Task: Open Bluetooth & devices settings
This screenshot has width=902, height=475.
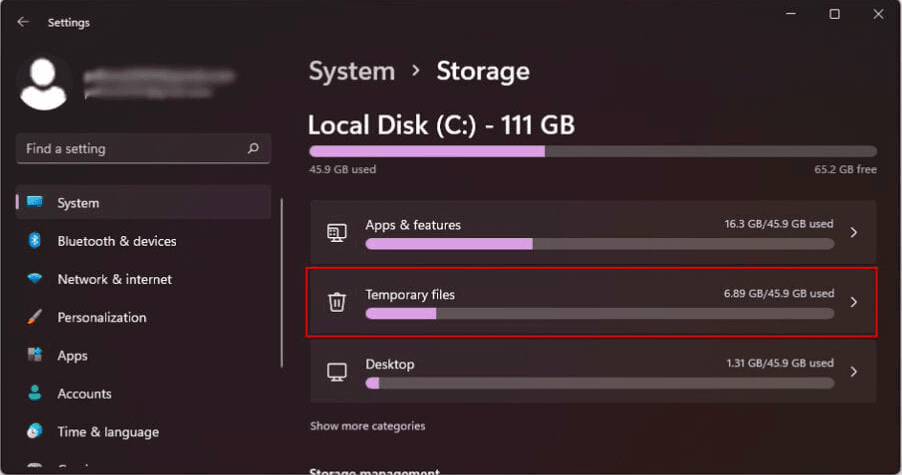Action: click(x=116, y=241)
